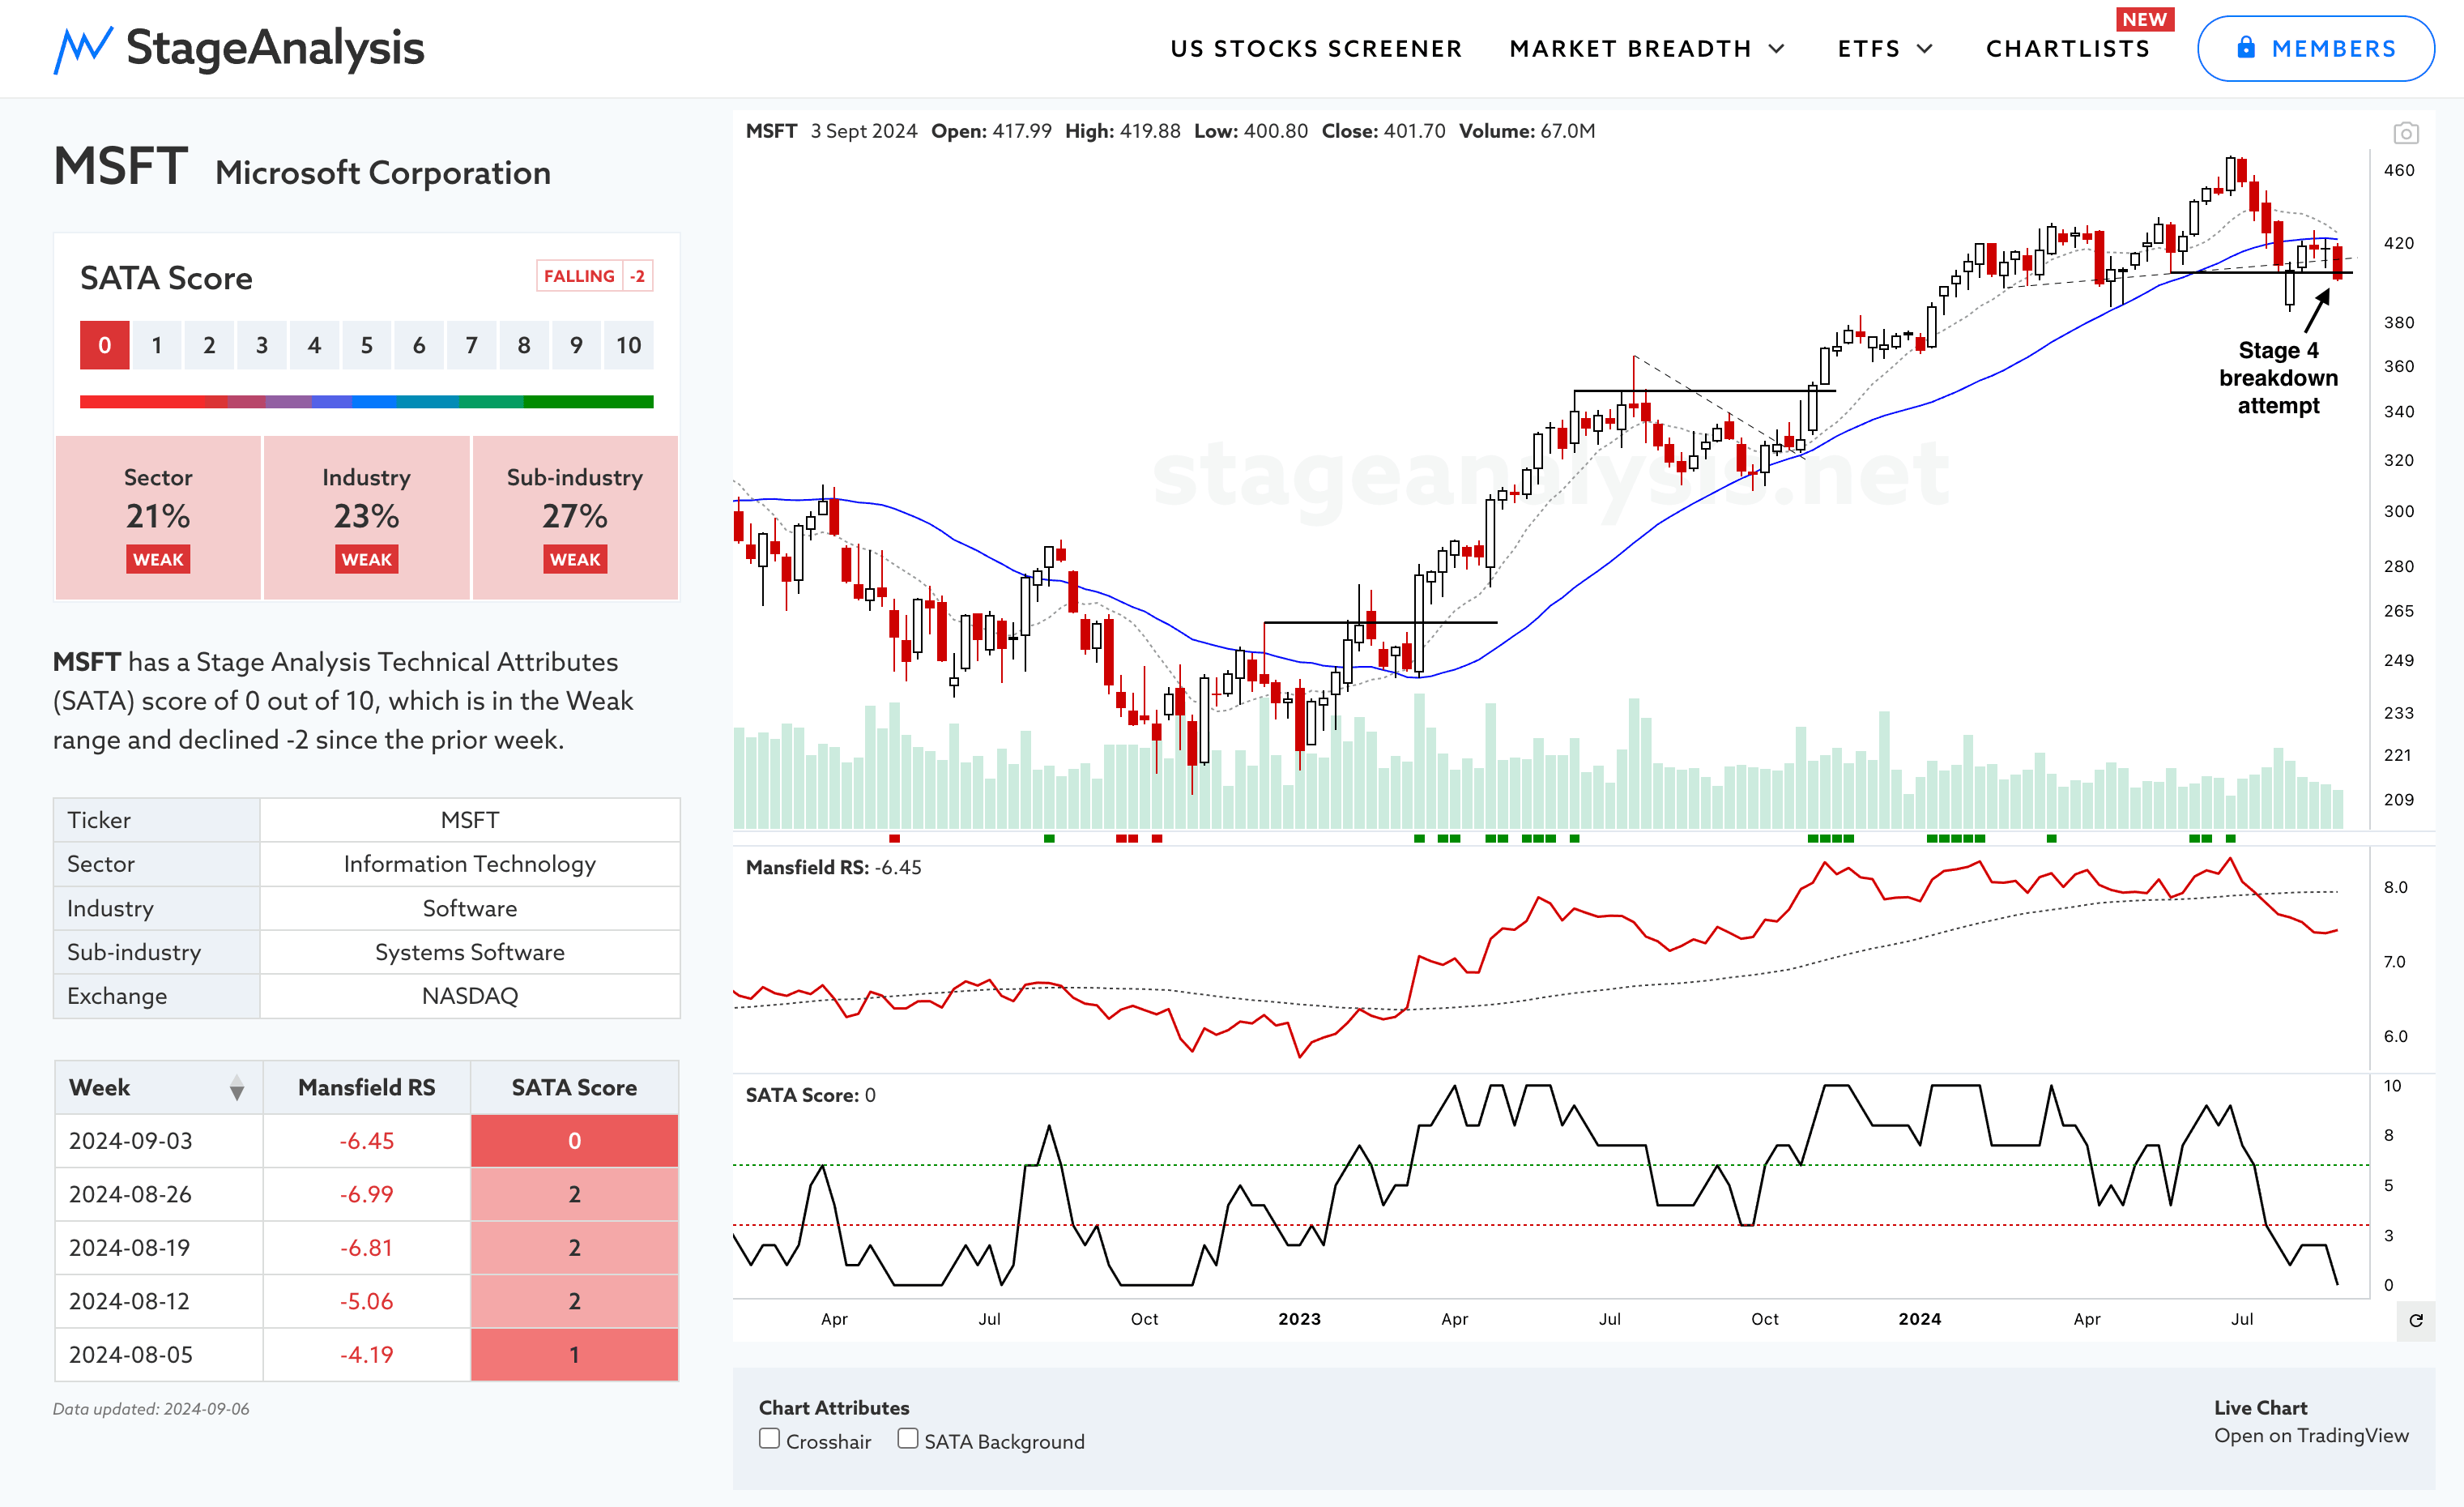The height and width of the screenshot is (1507, 2464).
Task: Click the Sector 21% Weak tile
Action: pos(158,517)
